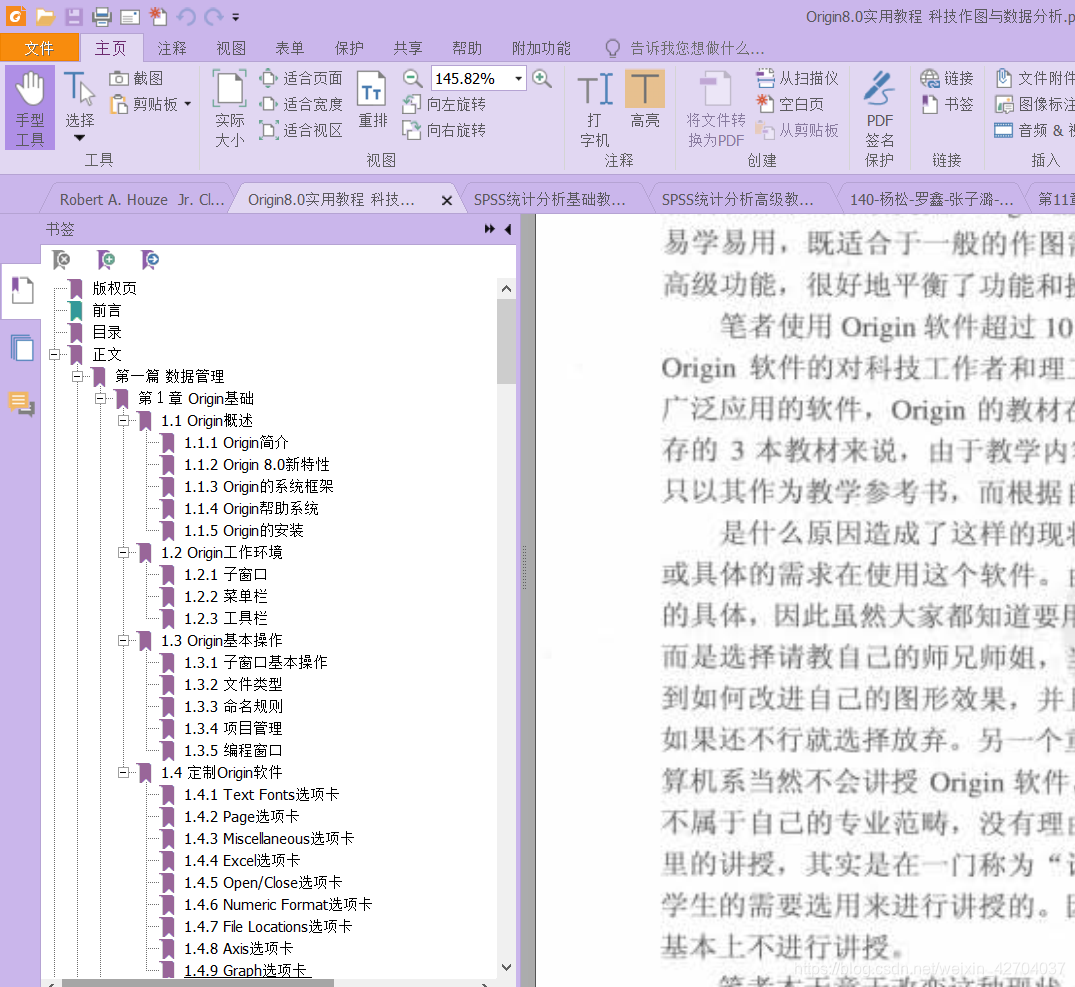Viewport: 1075px width, 987px height.
Task: Choose Fit Page (适合页面)
Action: (302, 79)
